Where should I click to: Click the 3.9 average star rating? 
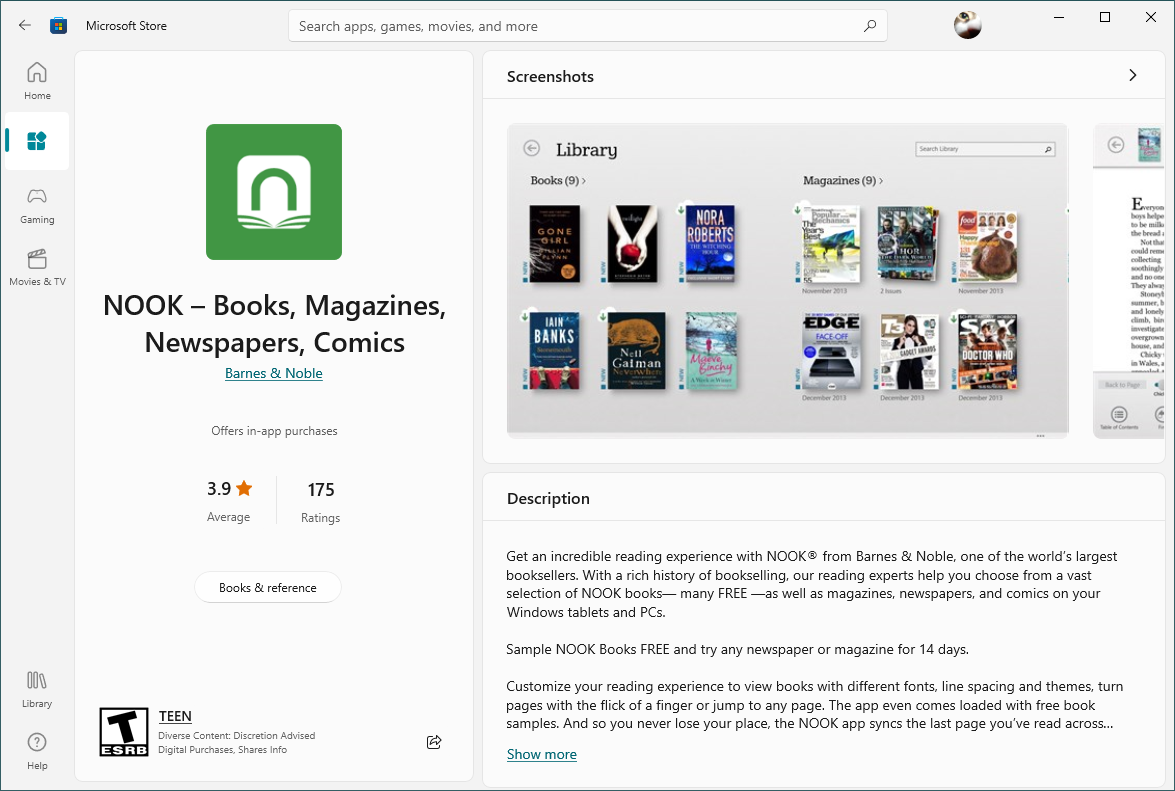coord(229,500)
